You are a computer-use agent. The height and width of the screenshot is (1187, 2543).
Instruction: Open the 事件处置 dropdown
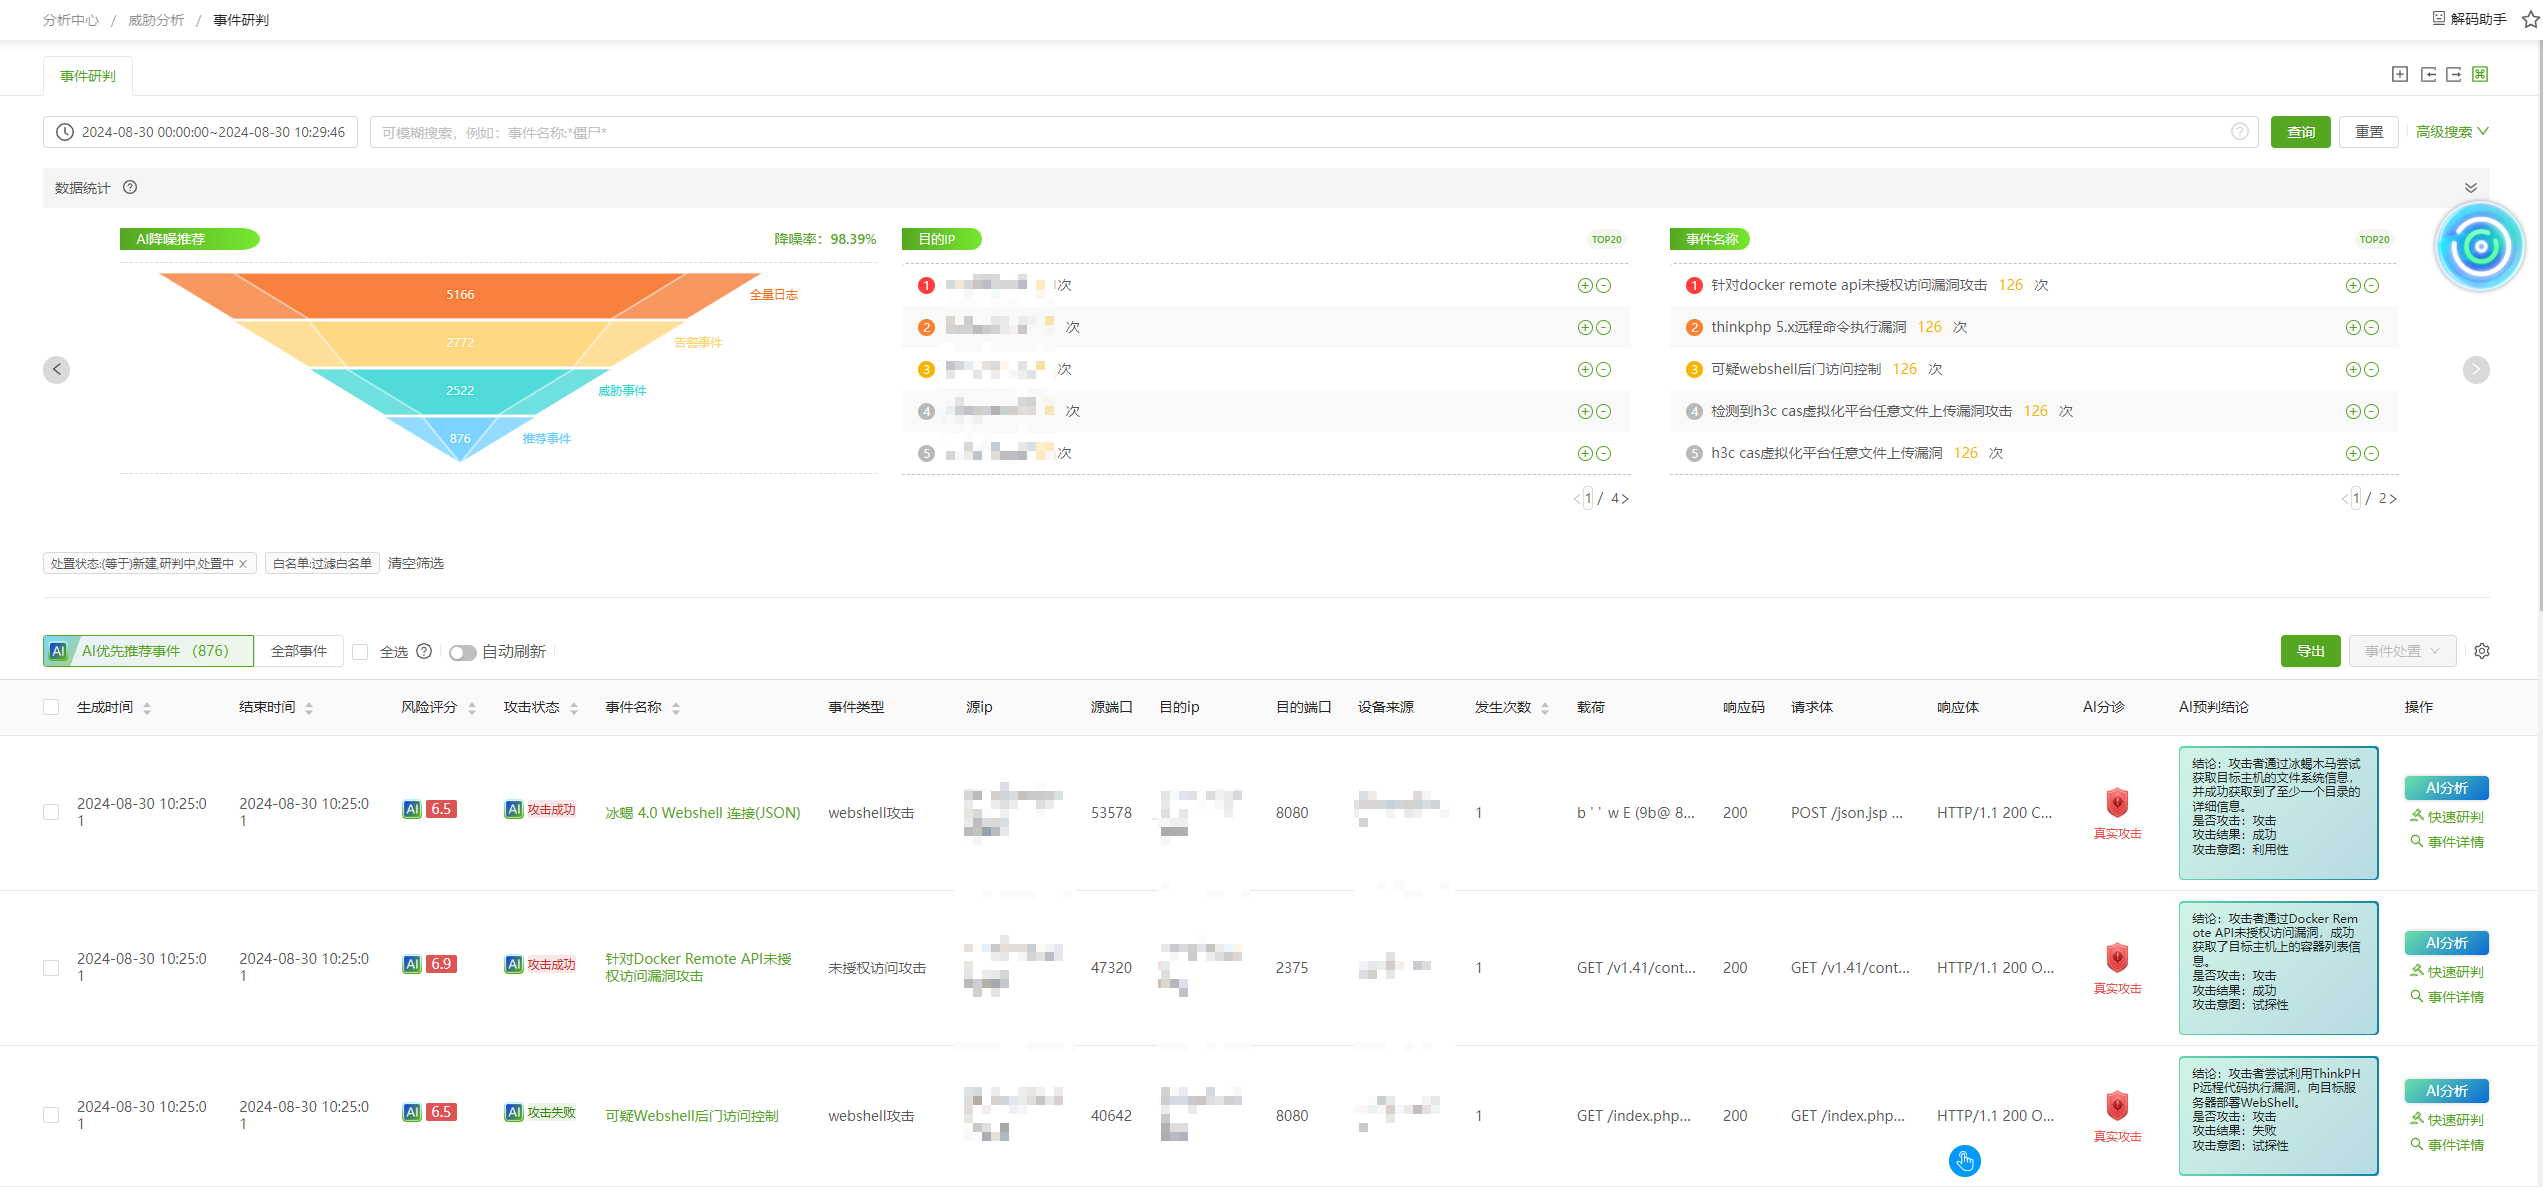point(2402,651)
